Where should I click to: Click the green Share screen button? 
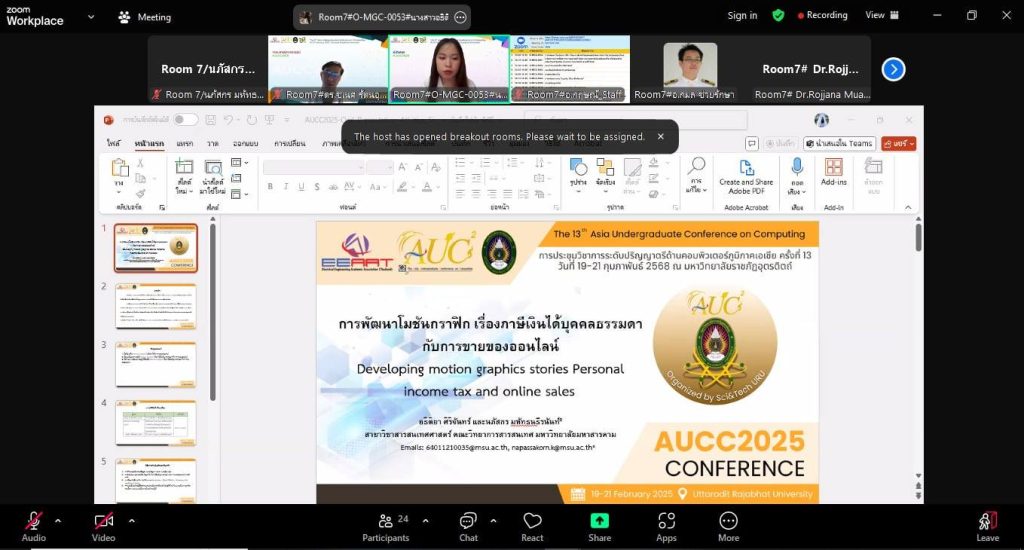pyautogui.click(x=600, y=526)
